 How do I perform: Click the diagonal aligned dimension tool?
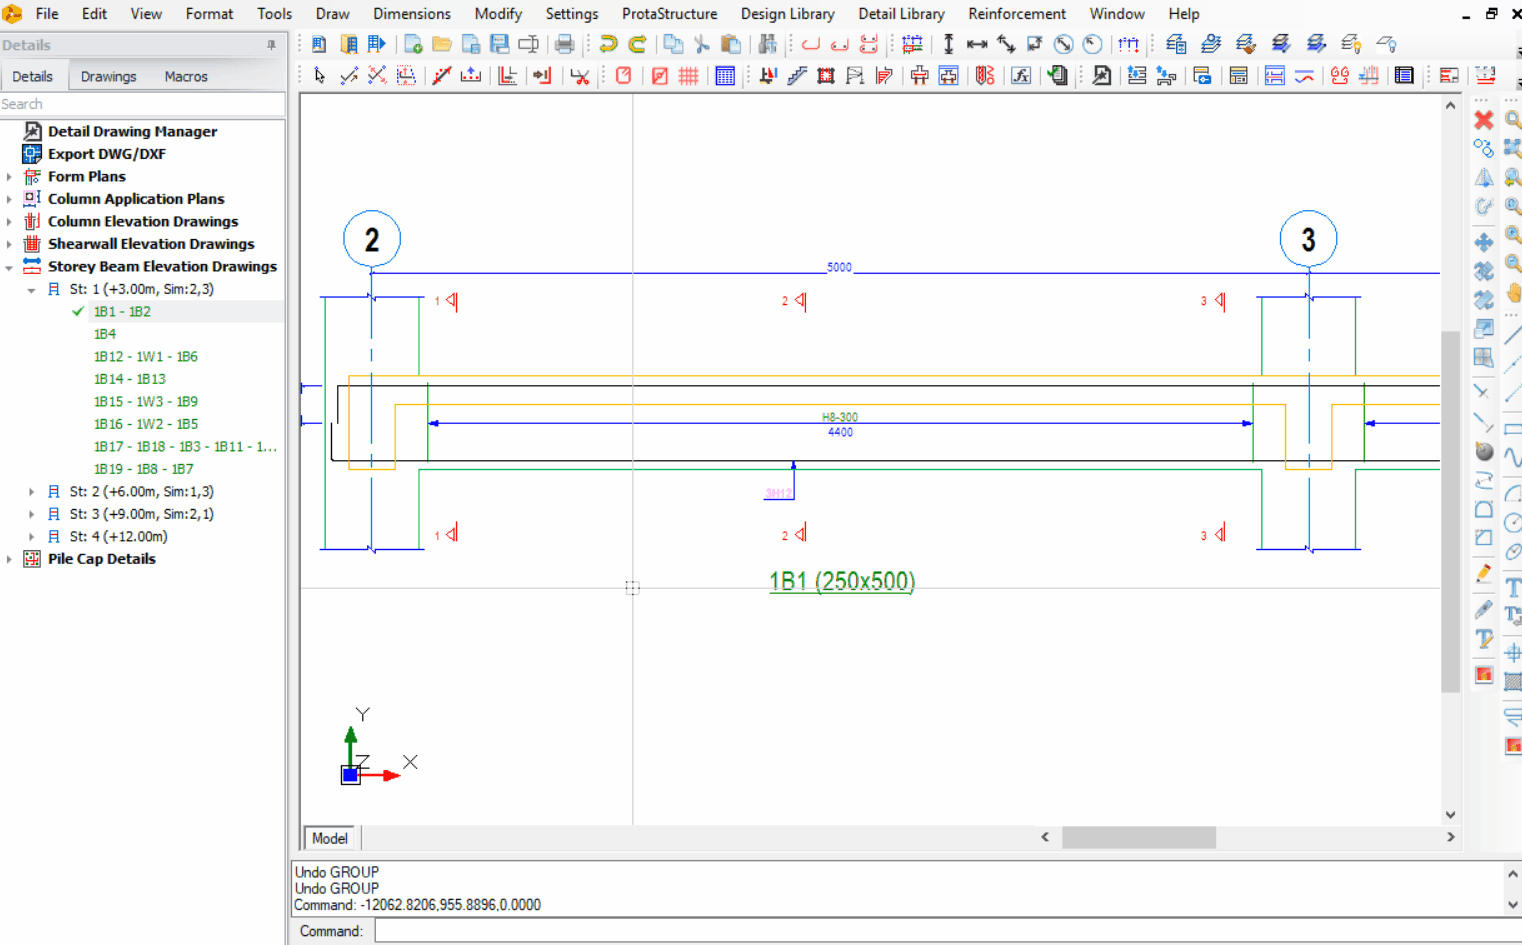[x=1006, y=44]
